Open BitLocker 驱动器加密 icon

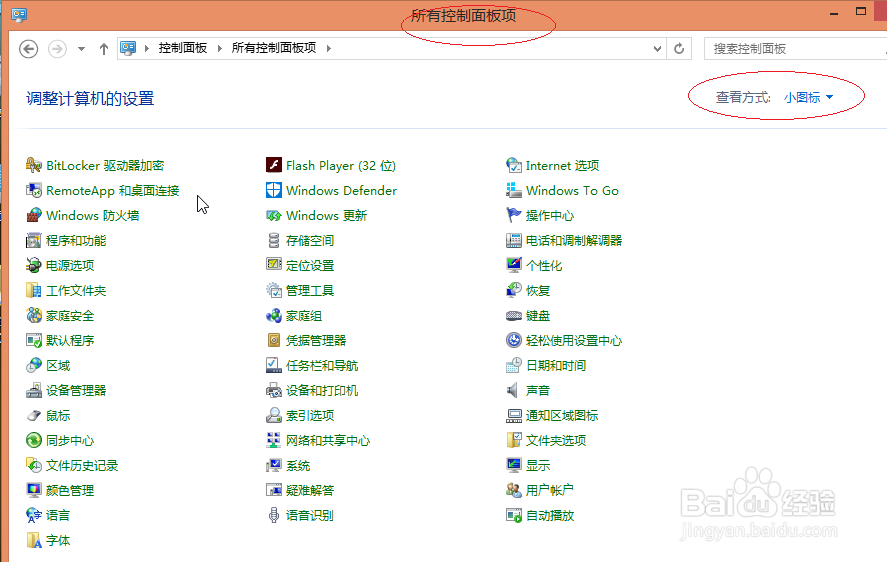tap(34, 165)
